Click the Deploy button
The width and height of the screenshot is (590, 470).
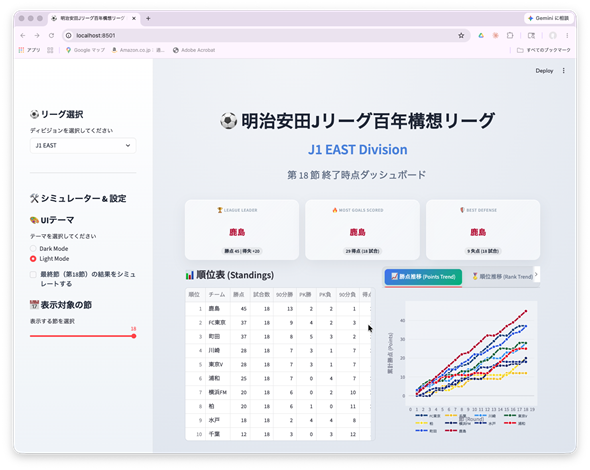point(544,71)
